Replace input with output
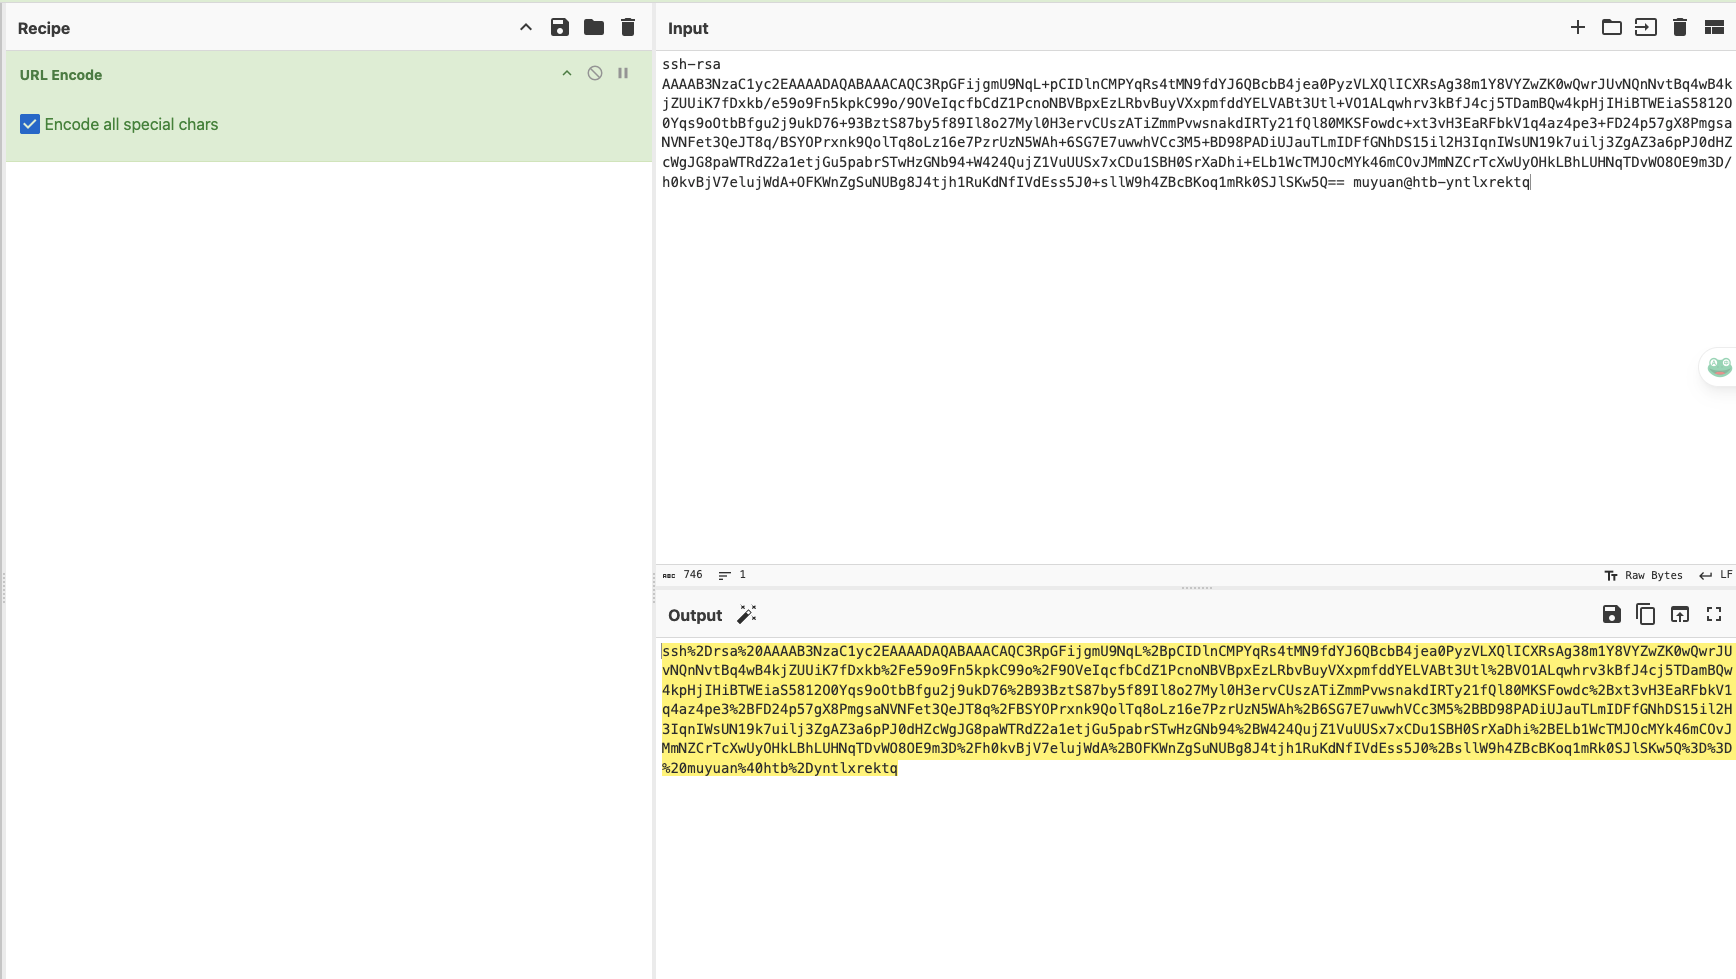This screenshot has height=979, width=1736. (1680, 615)
